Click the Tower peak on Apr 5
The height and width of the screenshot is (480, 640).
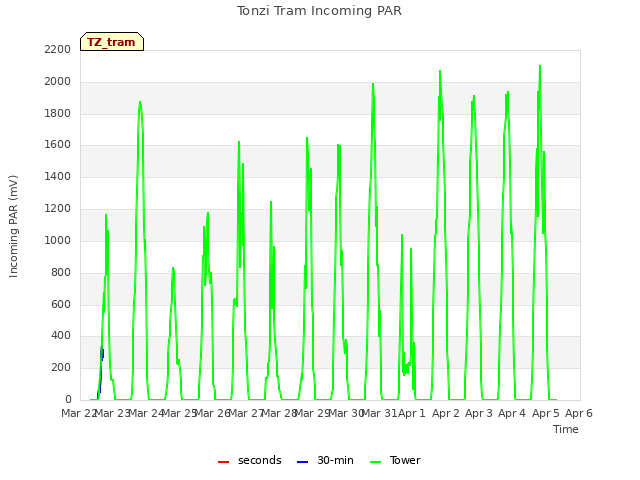[540, 66]
